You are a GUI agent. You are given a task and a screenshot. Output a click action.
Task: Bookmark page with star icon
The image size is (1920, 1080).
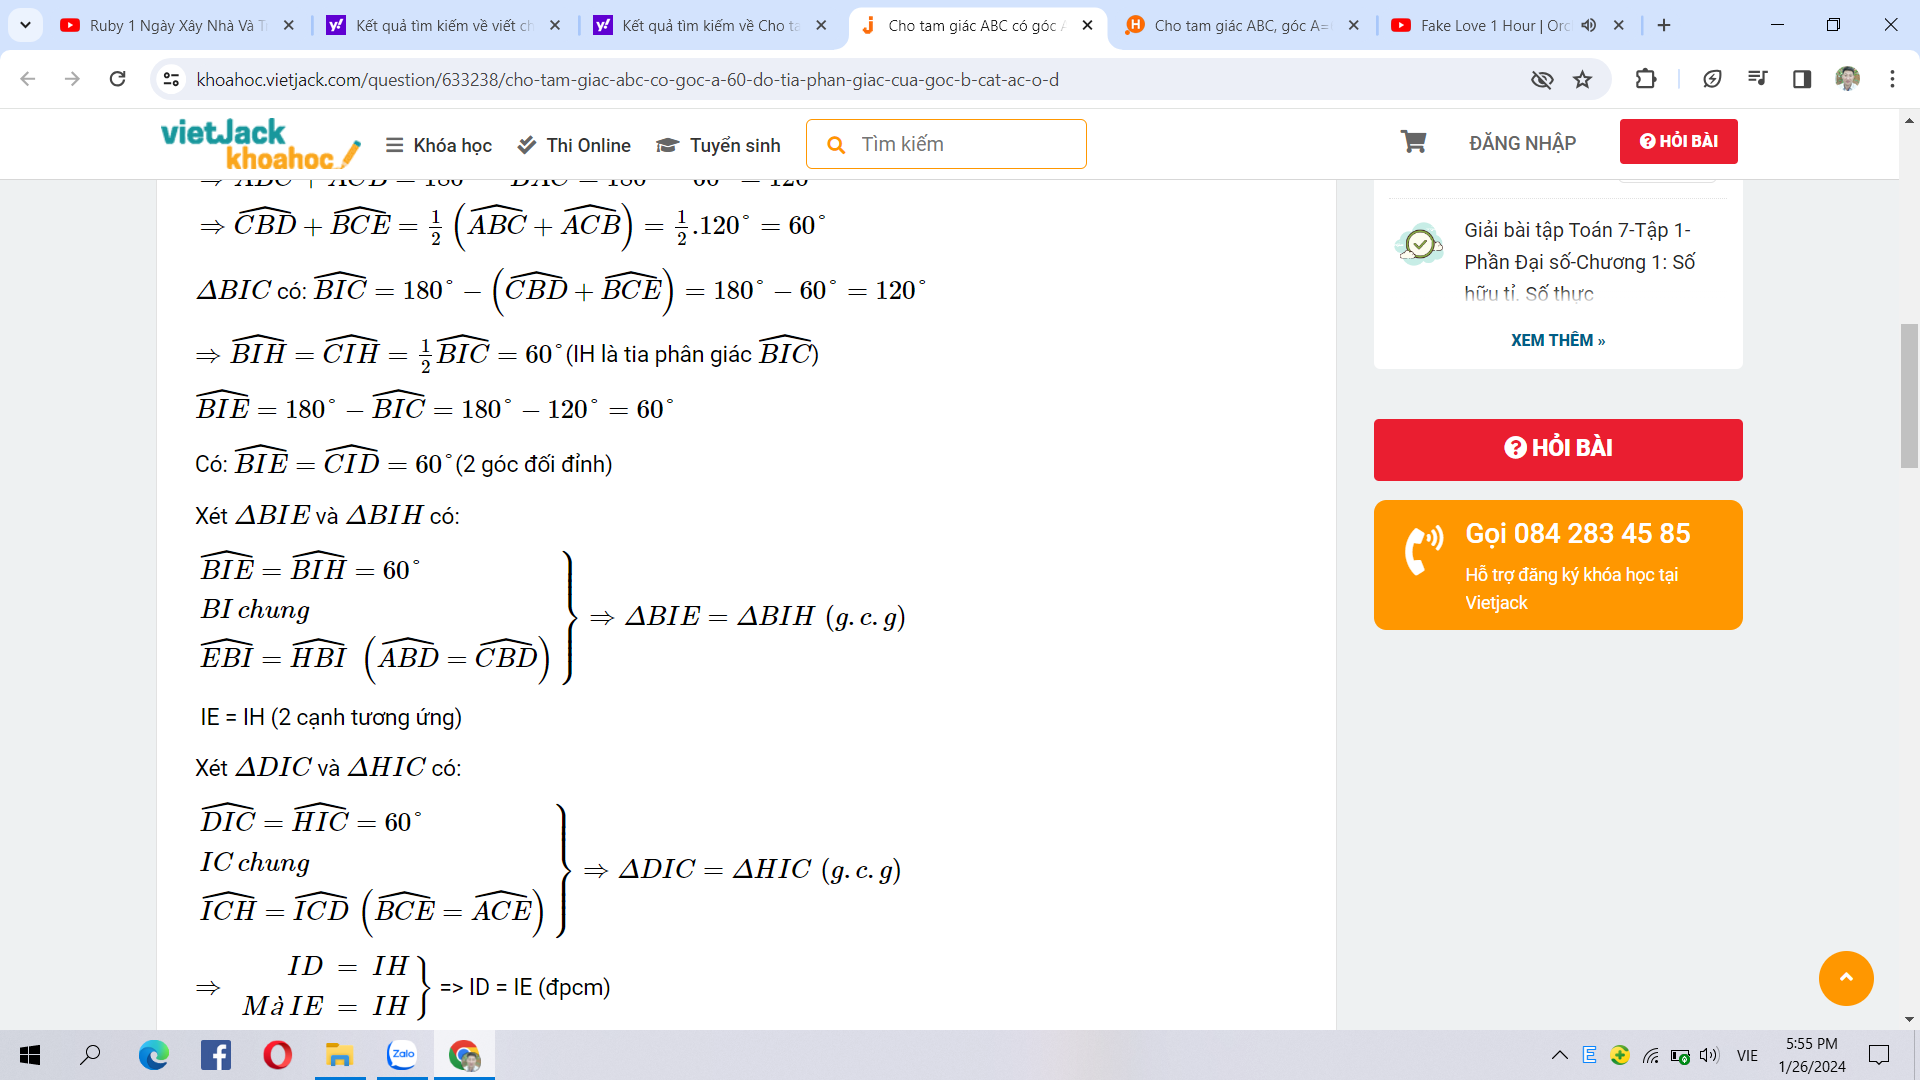coord(1582,80)
